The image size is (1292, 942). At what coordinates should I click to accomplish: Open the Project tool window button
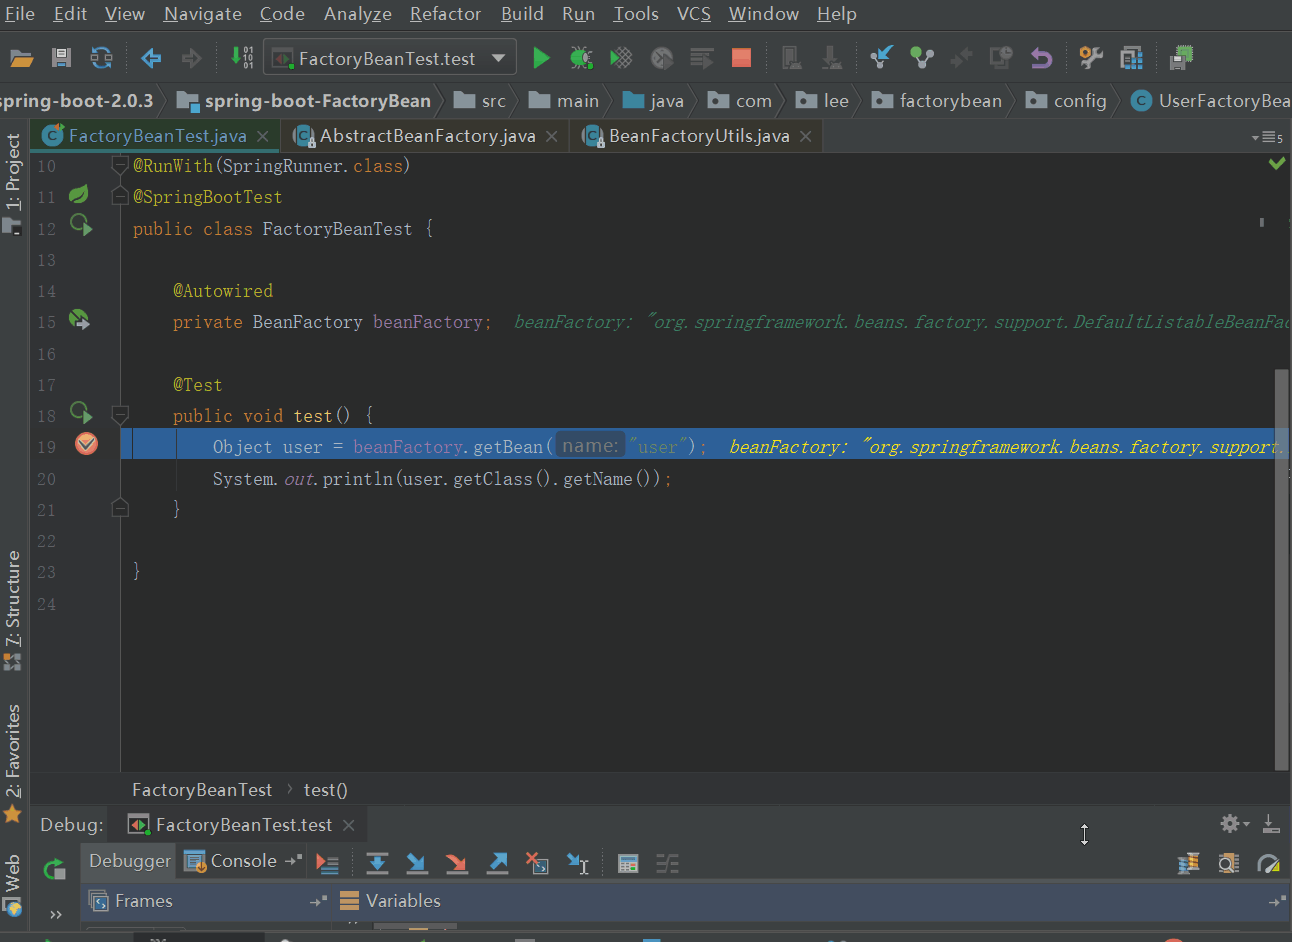pos(13,183)
